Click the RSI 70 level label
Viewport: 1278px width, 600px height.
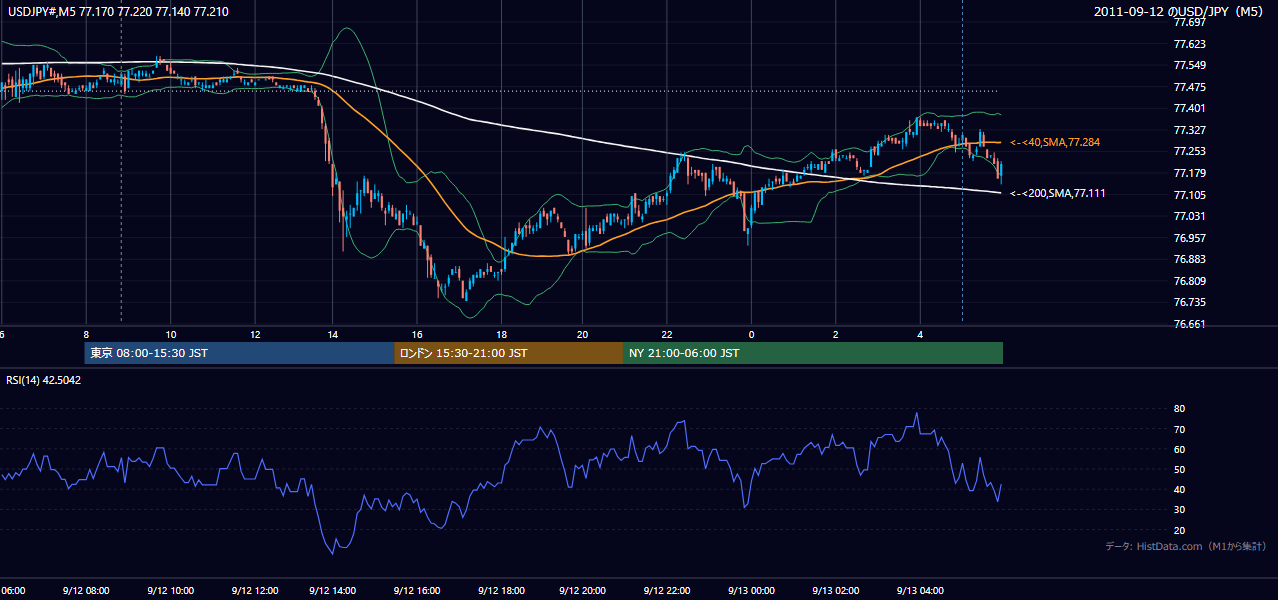[x=1180, y=429]
